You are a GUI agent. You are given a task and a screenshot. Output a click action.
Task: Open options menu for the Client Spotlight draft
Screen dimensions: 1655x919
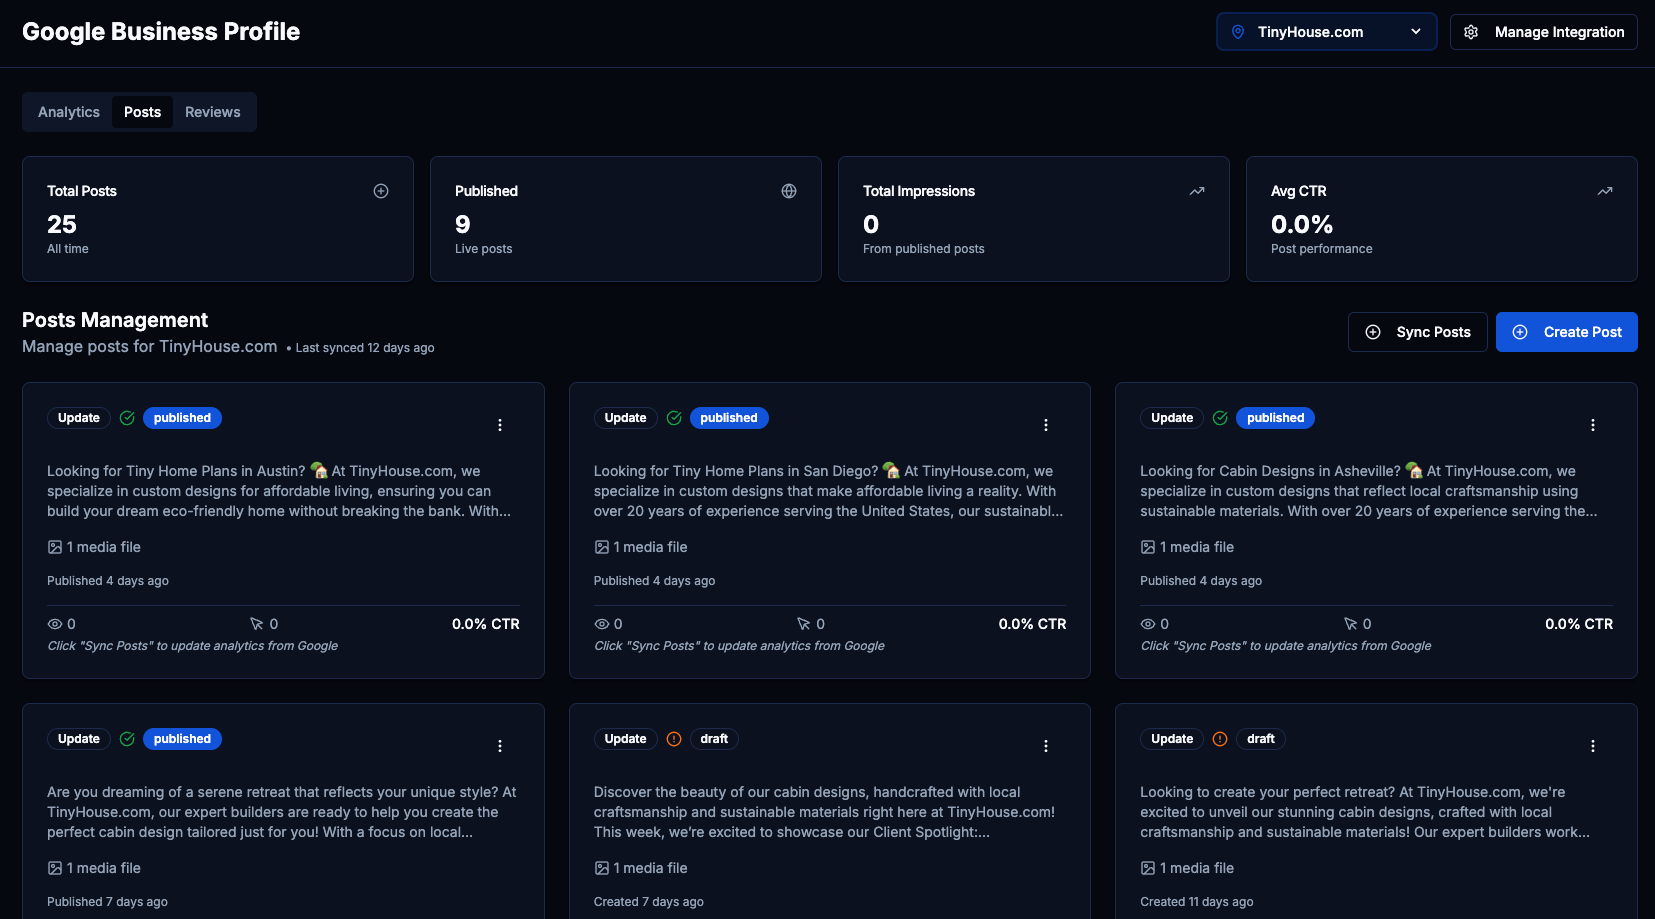(x=1046, y=746)
